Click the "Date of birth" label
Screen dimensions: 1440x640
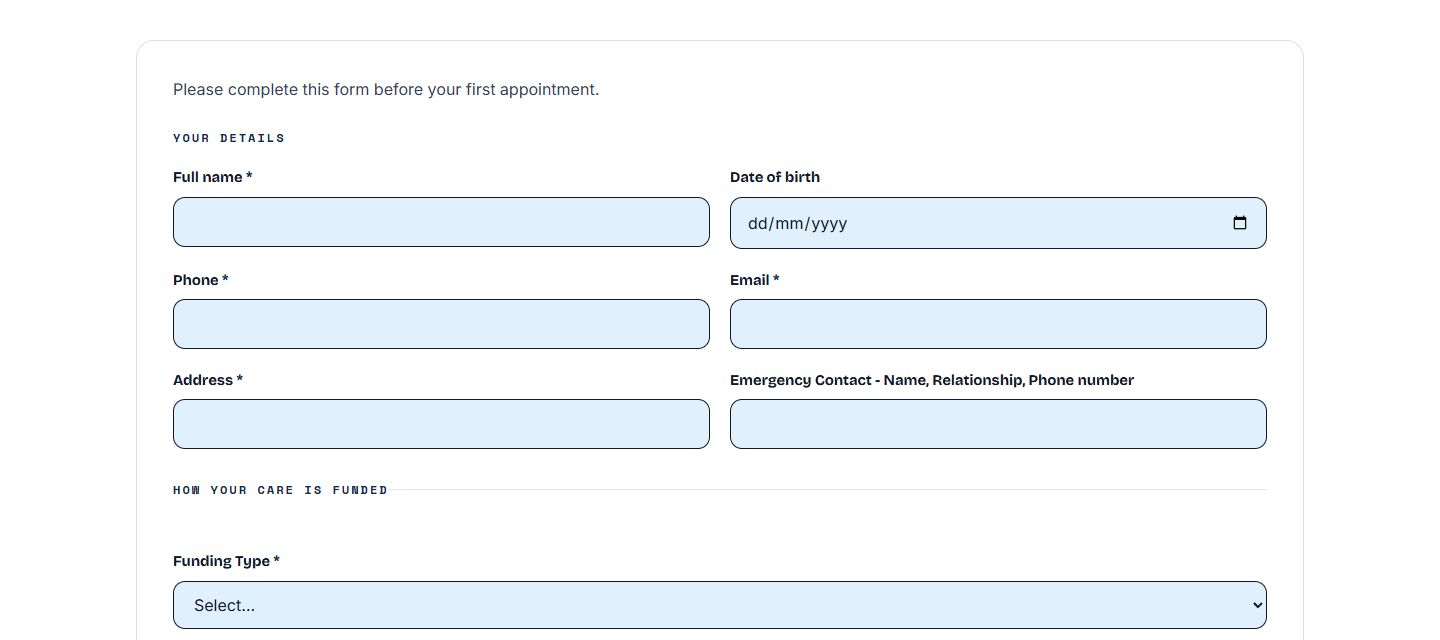(x=775, y=177)
